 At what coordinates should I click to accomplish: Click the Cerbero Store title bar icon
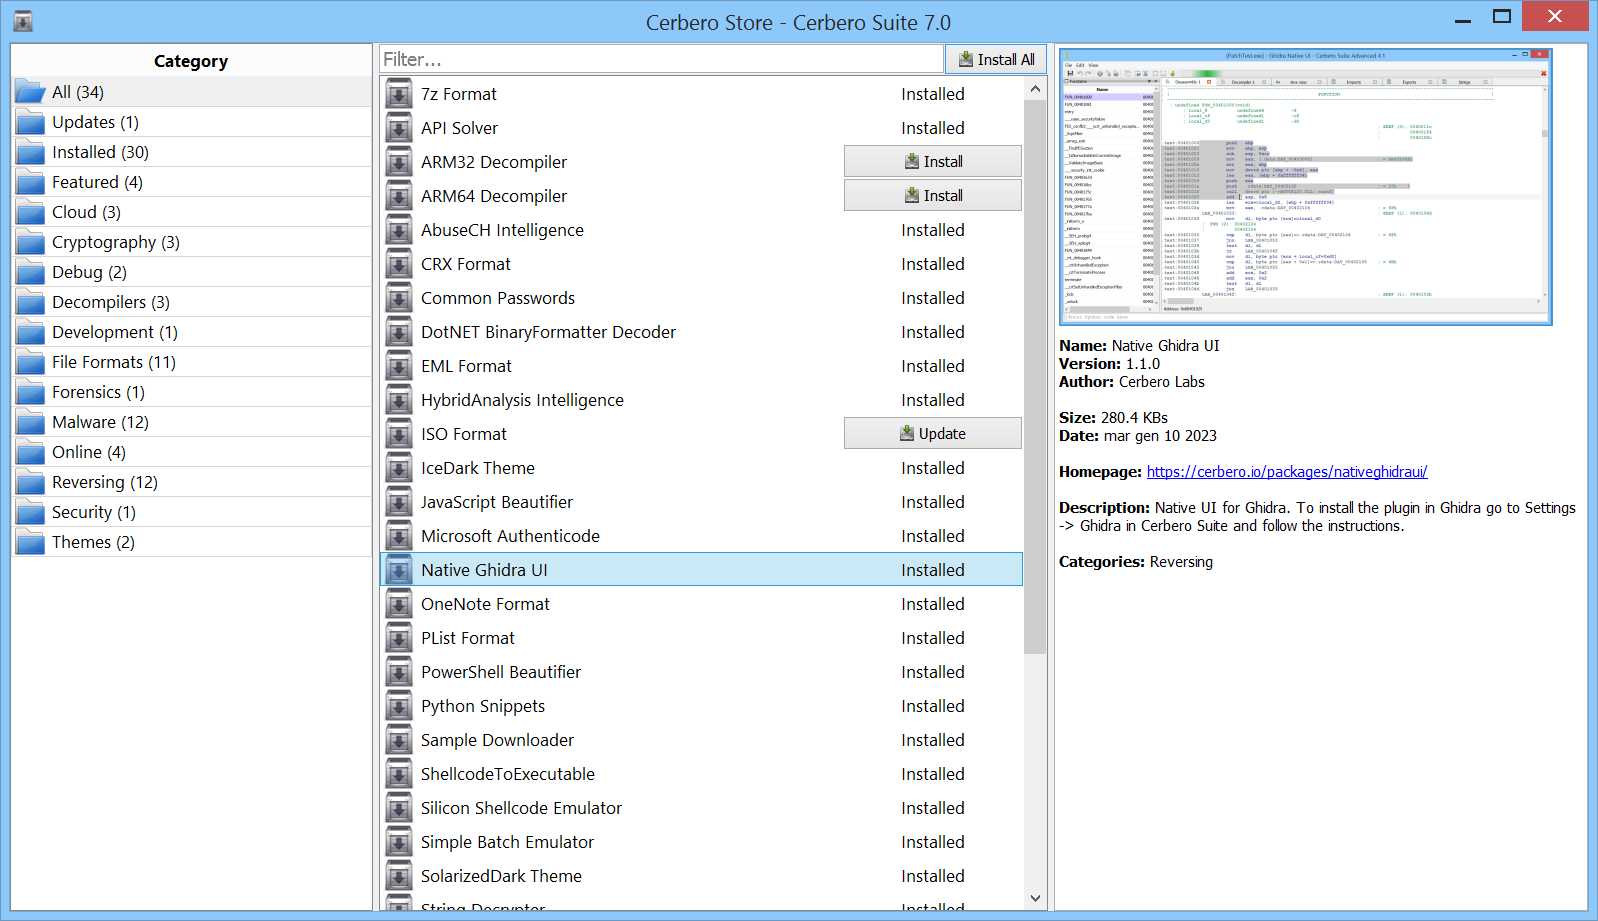23,20
